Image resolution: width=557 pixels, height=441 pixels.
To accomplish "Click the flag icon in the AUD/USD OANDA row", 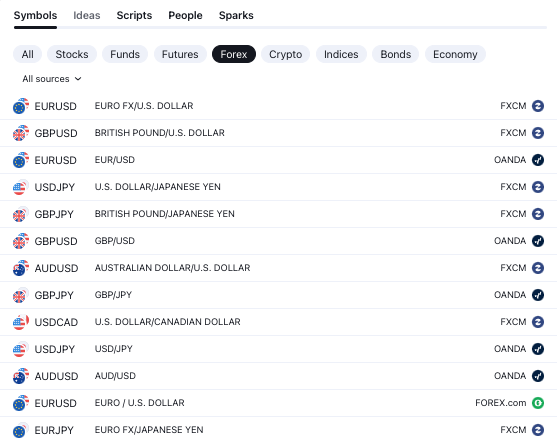I will [x=21, y=376].
